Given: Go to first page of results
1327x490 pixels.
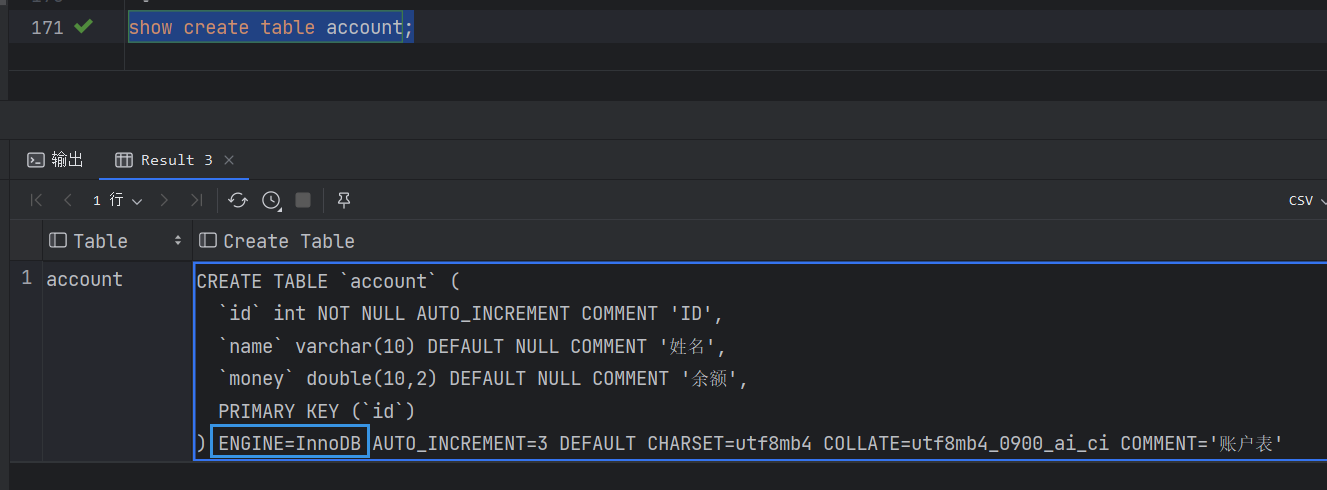Looking at the screenshot, I should (37, 201).
